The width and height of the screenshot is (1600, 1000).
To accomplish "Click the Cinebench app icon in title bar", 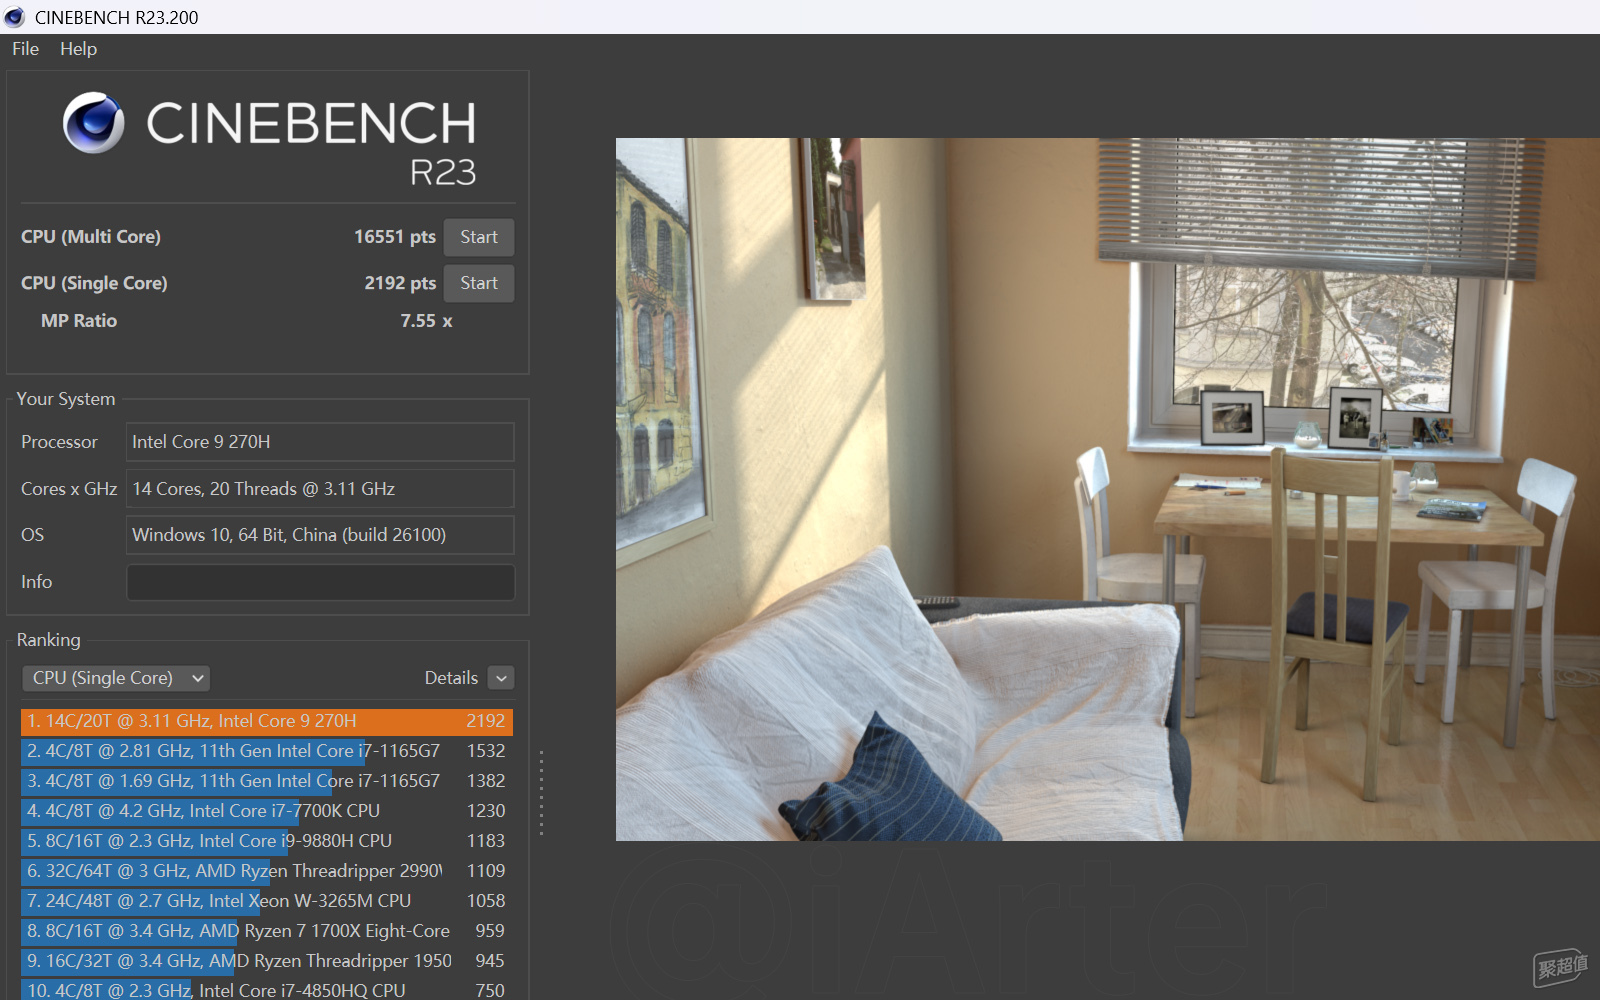I will click(14, 17).
